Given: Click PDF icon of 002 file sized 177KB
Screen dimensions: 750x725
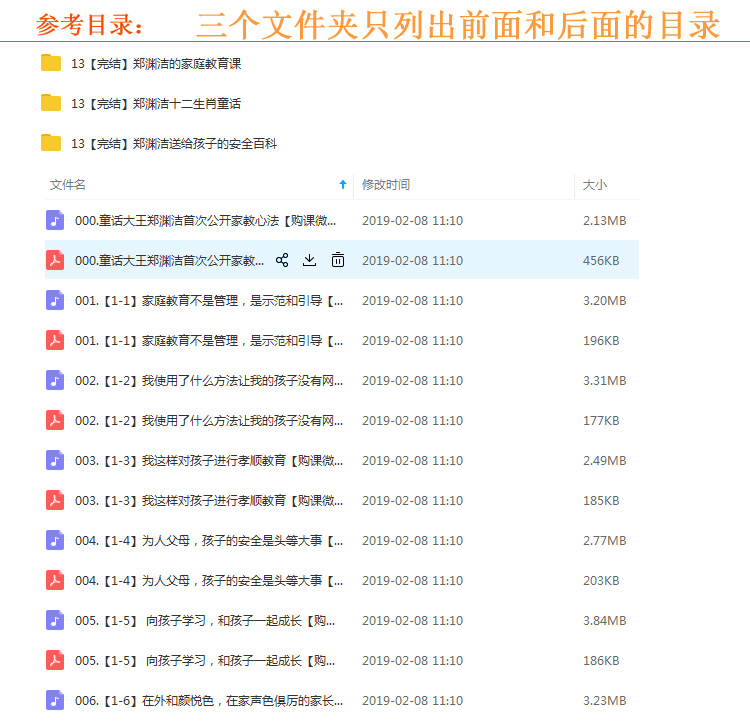Looking at the screenshot, I should [55, 420].
